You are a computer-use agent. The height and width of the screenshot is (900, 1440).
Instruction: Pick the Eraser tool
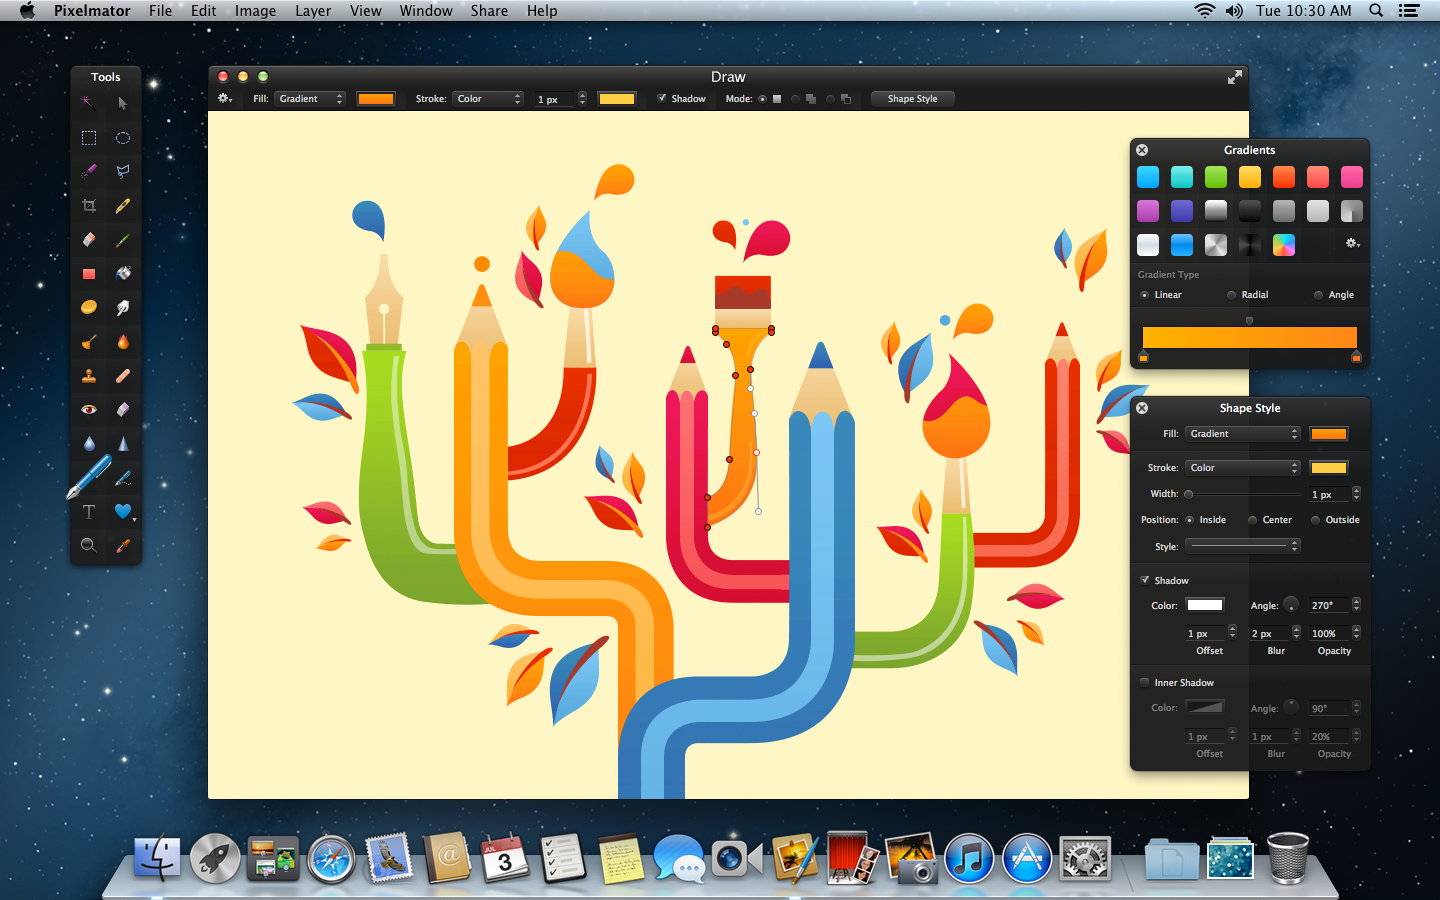[x=88, y=240]
